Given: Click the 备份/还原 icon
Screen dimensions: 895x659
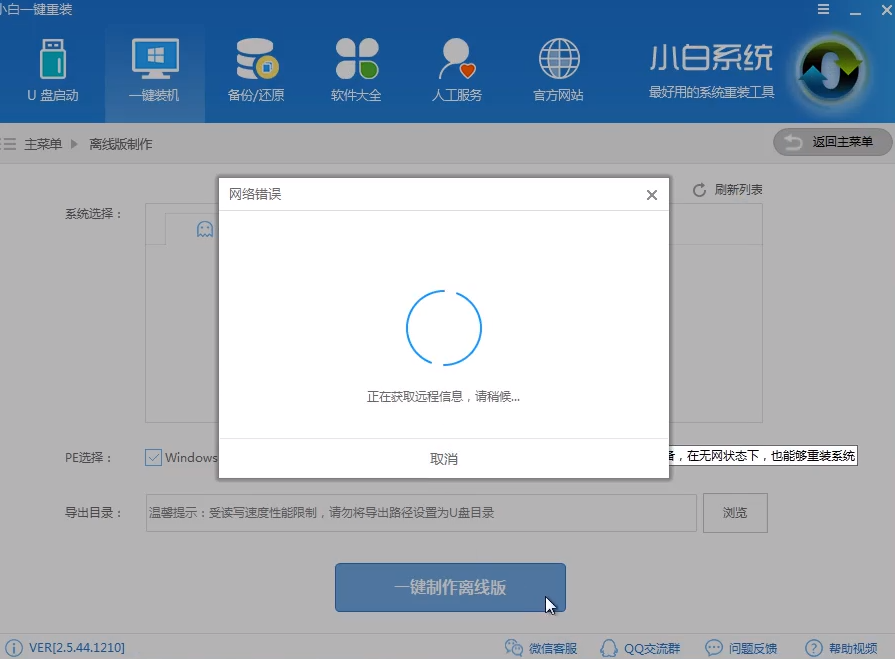Looking at the screenshot, I should click(x=255, y=70).
